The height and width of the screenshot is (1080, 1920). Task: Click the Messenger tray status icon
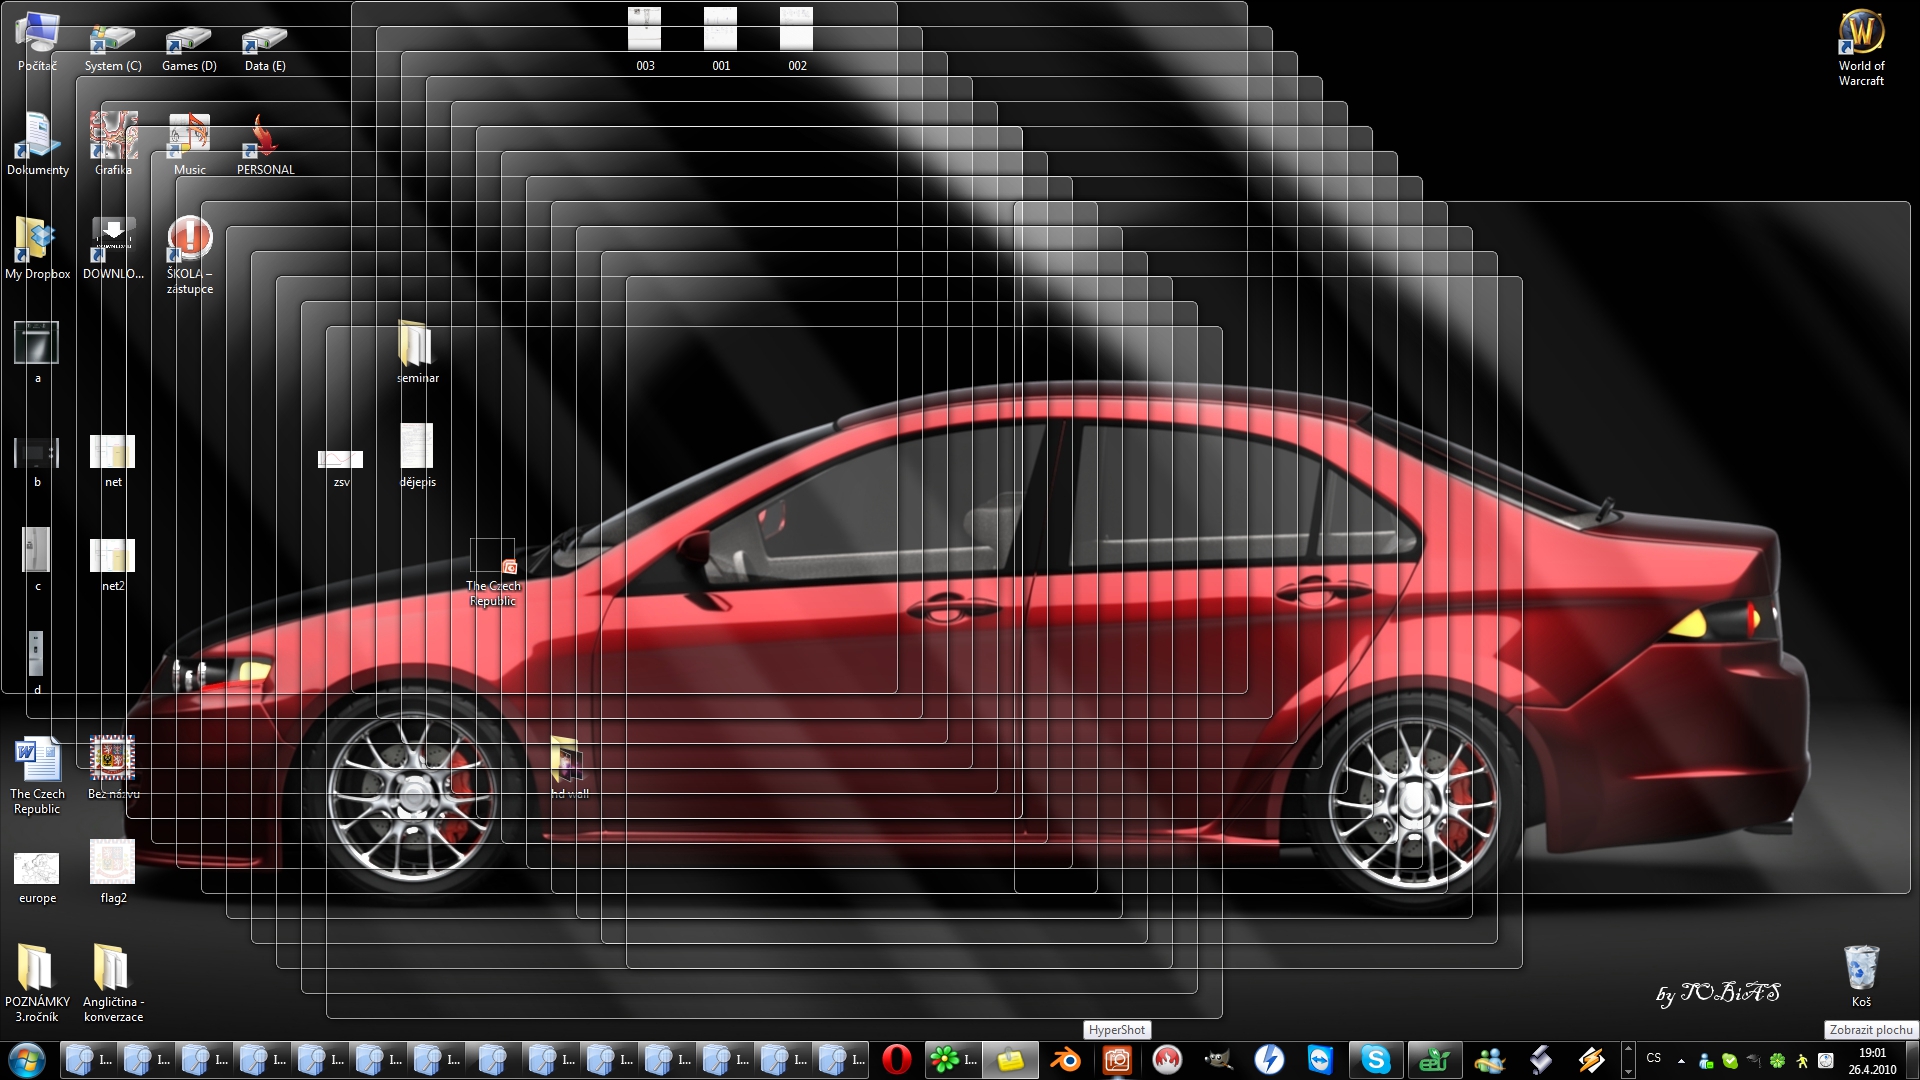1706,1061
